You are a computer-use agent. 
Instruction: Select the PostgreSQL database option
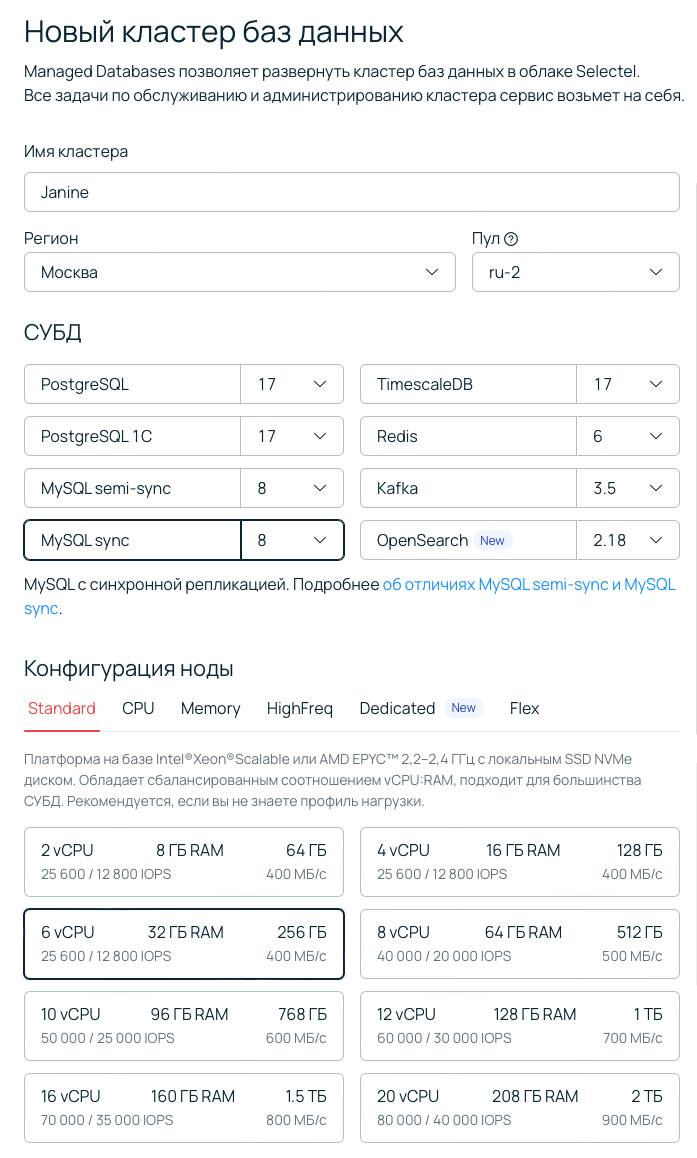[x=130, y=384]
